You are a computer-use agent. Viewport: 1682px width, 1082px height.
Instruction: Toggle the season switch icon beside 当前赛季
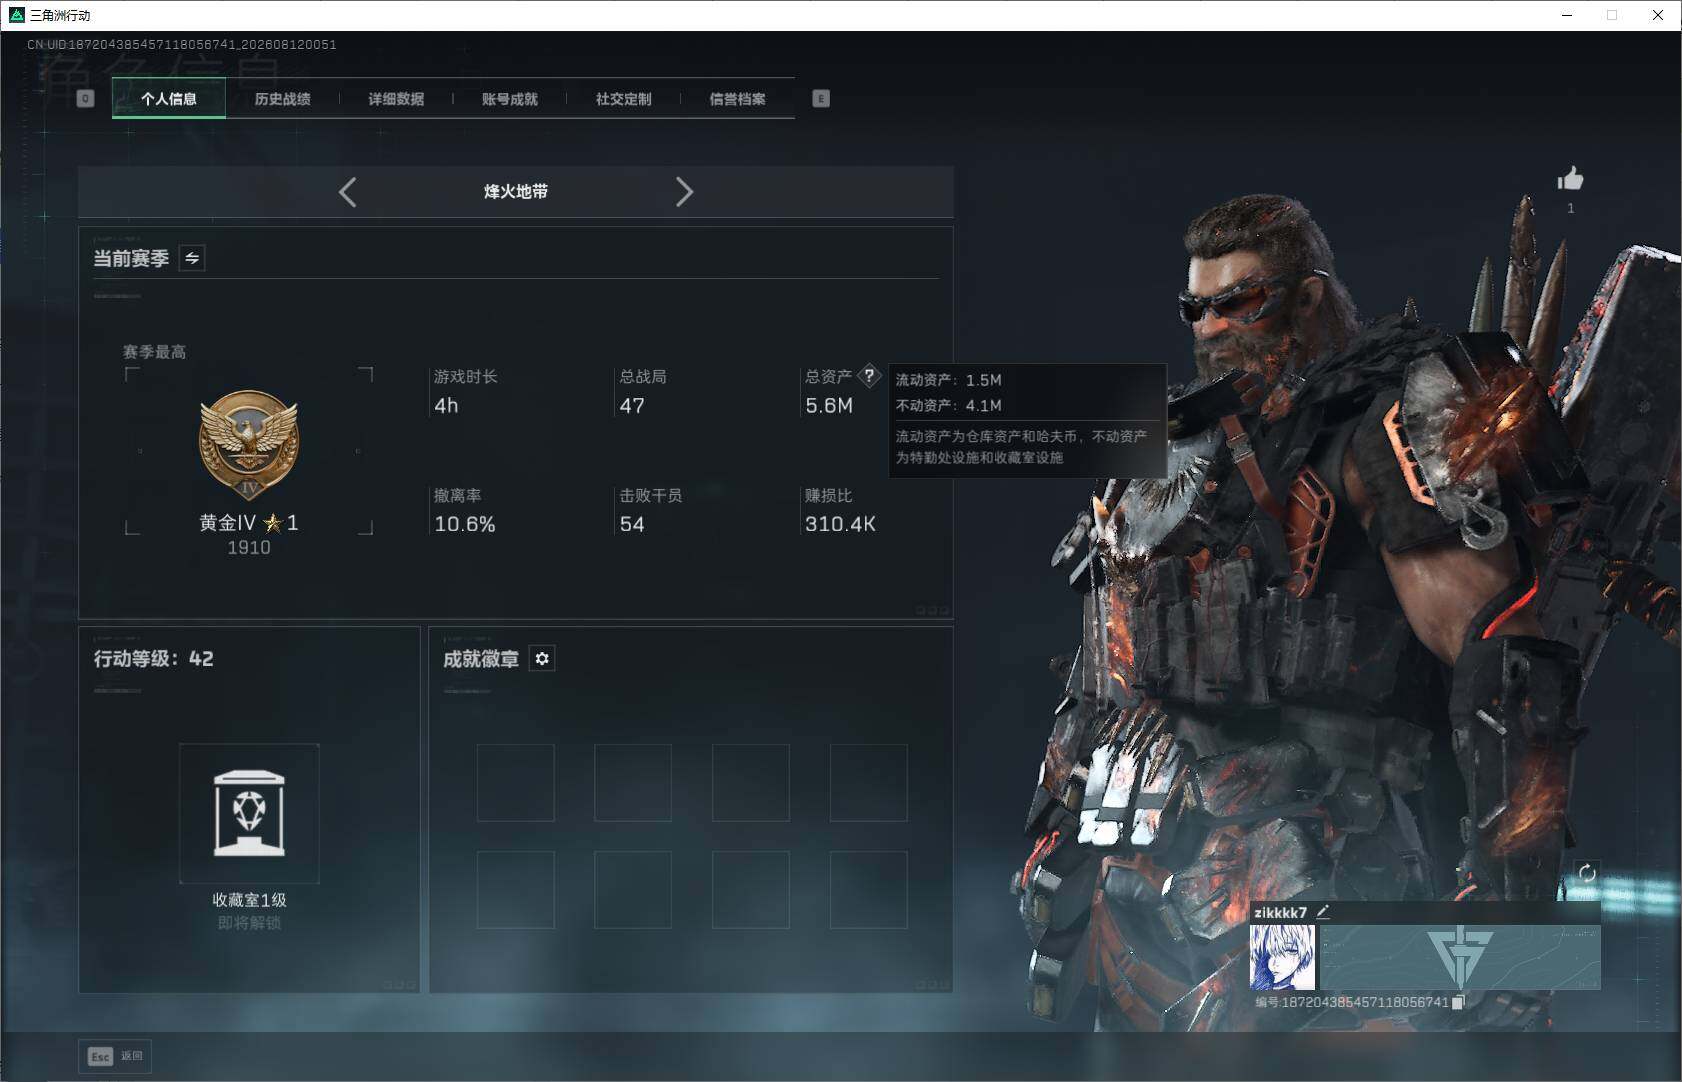pyautogui.click(x=192, y=258)
